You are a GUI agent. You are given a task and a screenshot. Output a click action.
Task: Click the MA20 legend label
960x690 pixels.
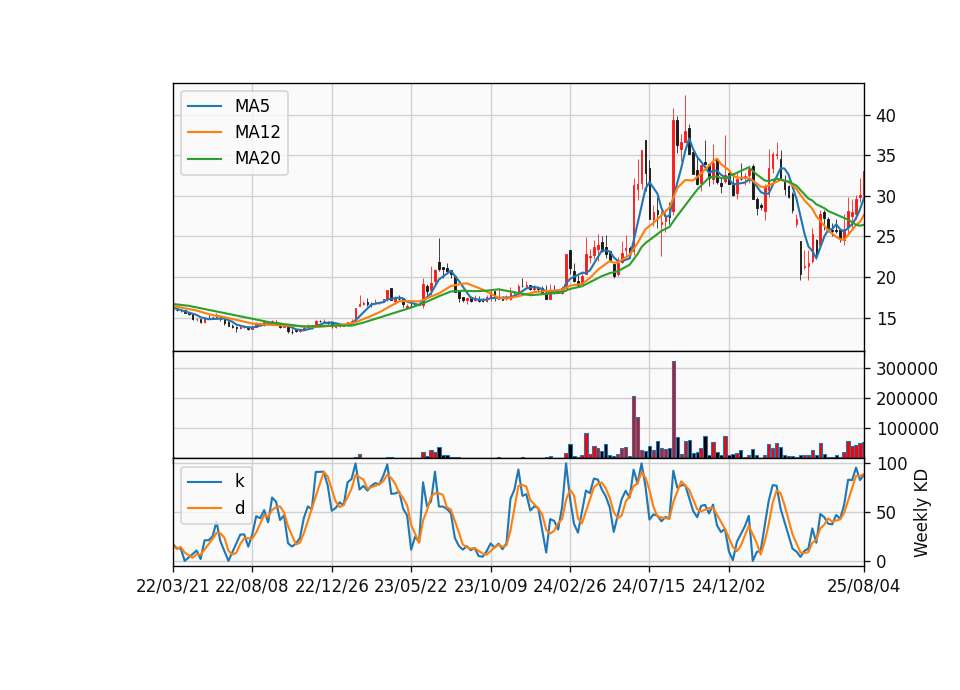click(x=257, y=158)
